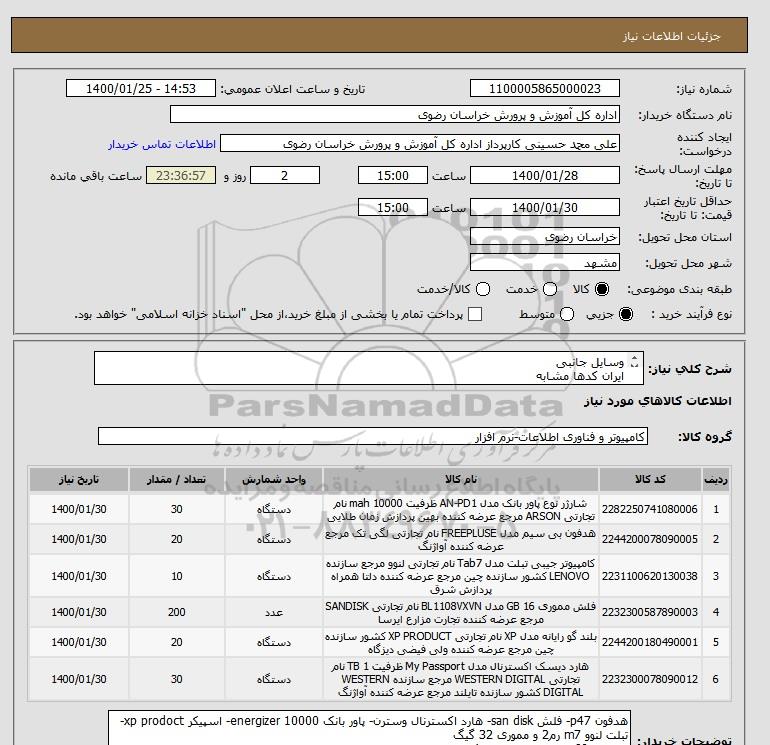Image resolution: width=770 pixels, height=745 pixels.
Task: Click the quantity 30 in My Passport hard disk row
Action: 177,679
